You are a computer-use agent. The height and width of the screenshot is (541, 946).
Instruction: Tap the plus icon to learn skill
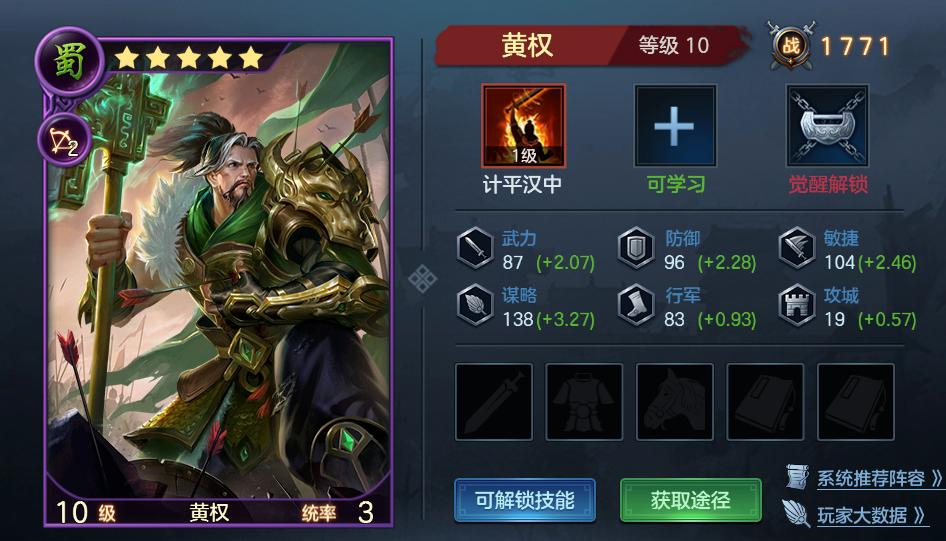[x=675, y=125]
